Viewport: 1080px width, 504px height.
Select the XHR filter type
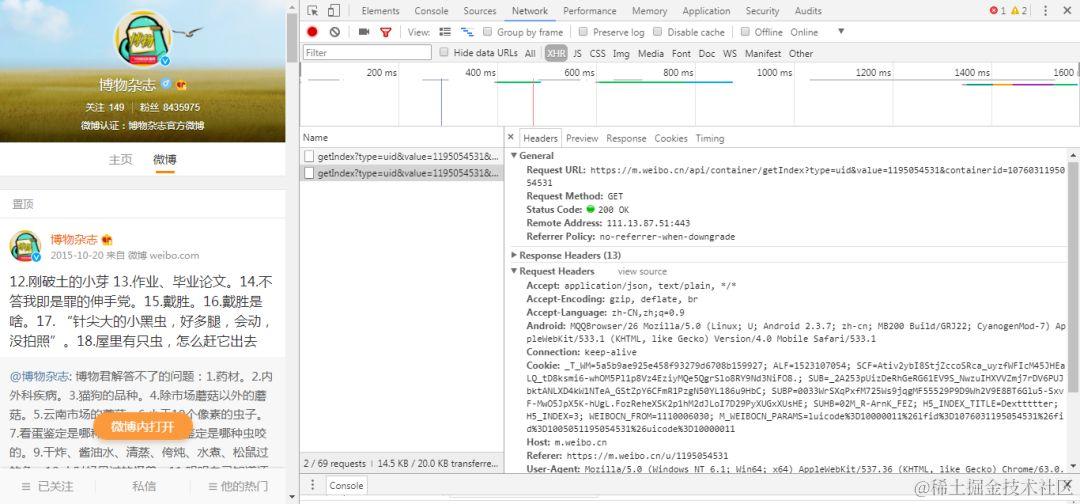click(556, 53)
